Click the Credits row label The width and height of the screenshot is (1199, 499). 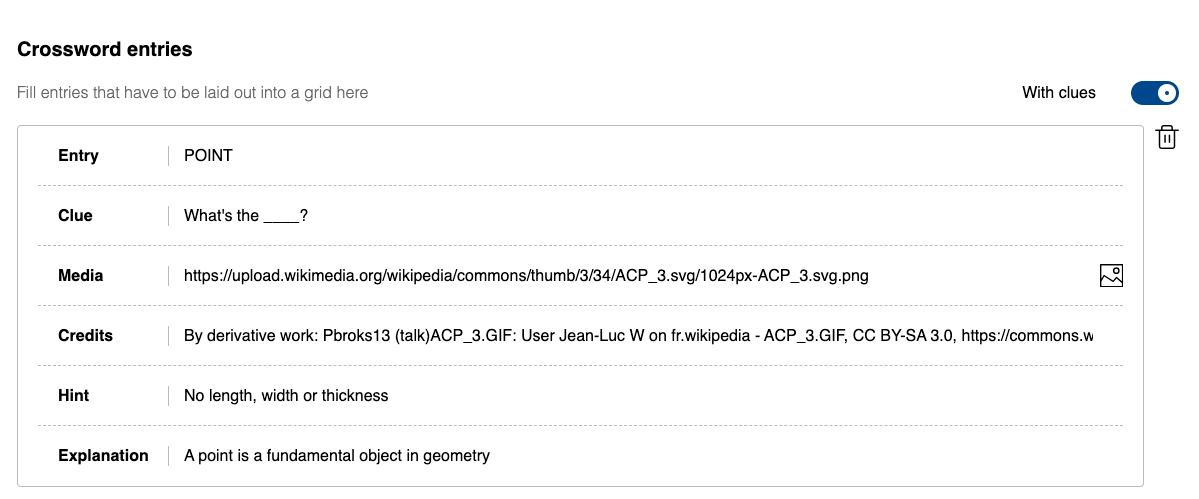click(85, 335)
